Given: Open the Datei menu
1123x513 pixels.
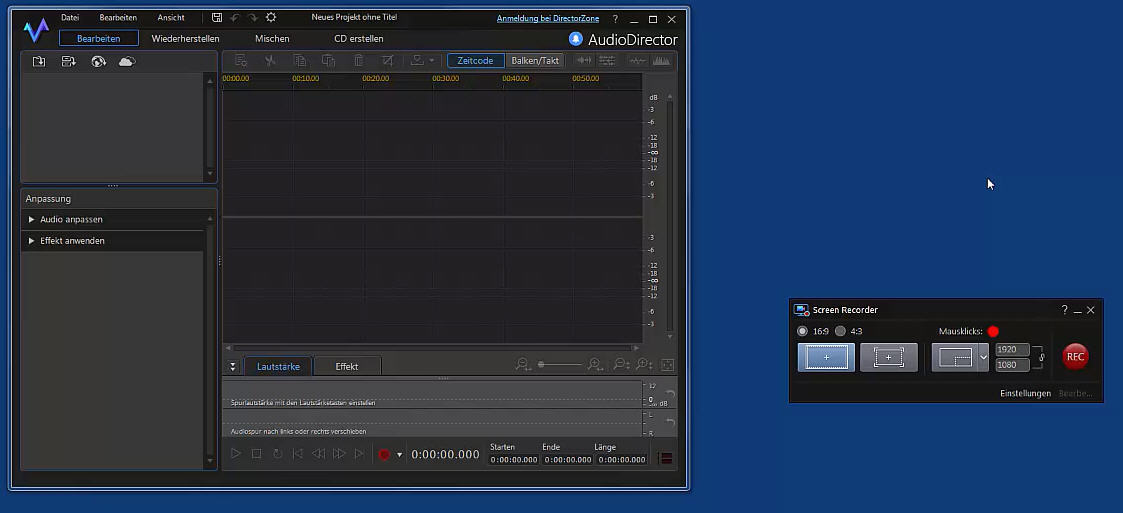Looking at the screenshot, I should point(70,17).
